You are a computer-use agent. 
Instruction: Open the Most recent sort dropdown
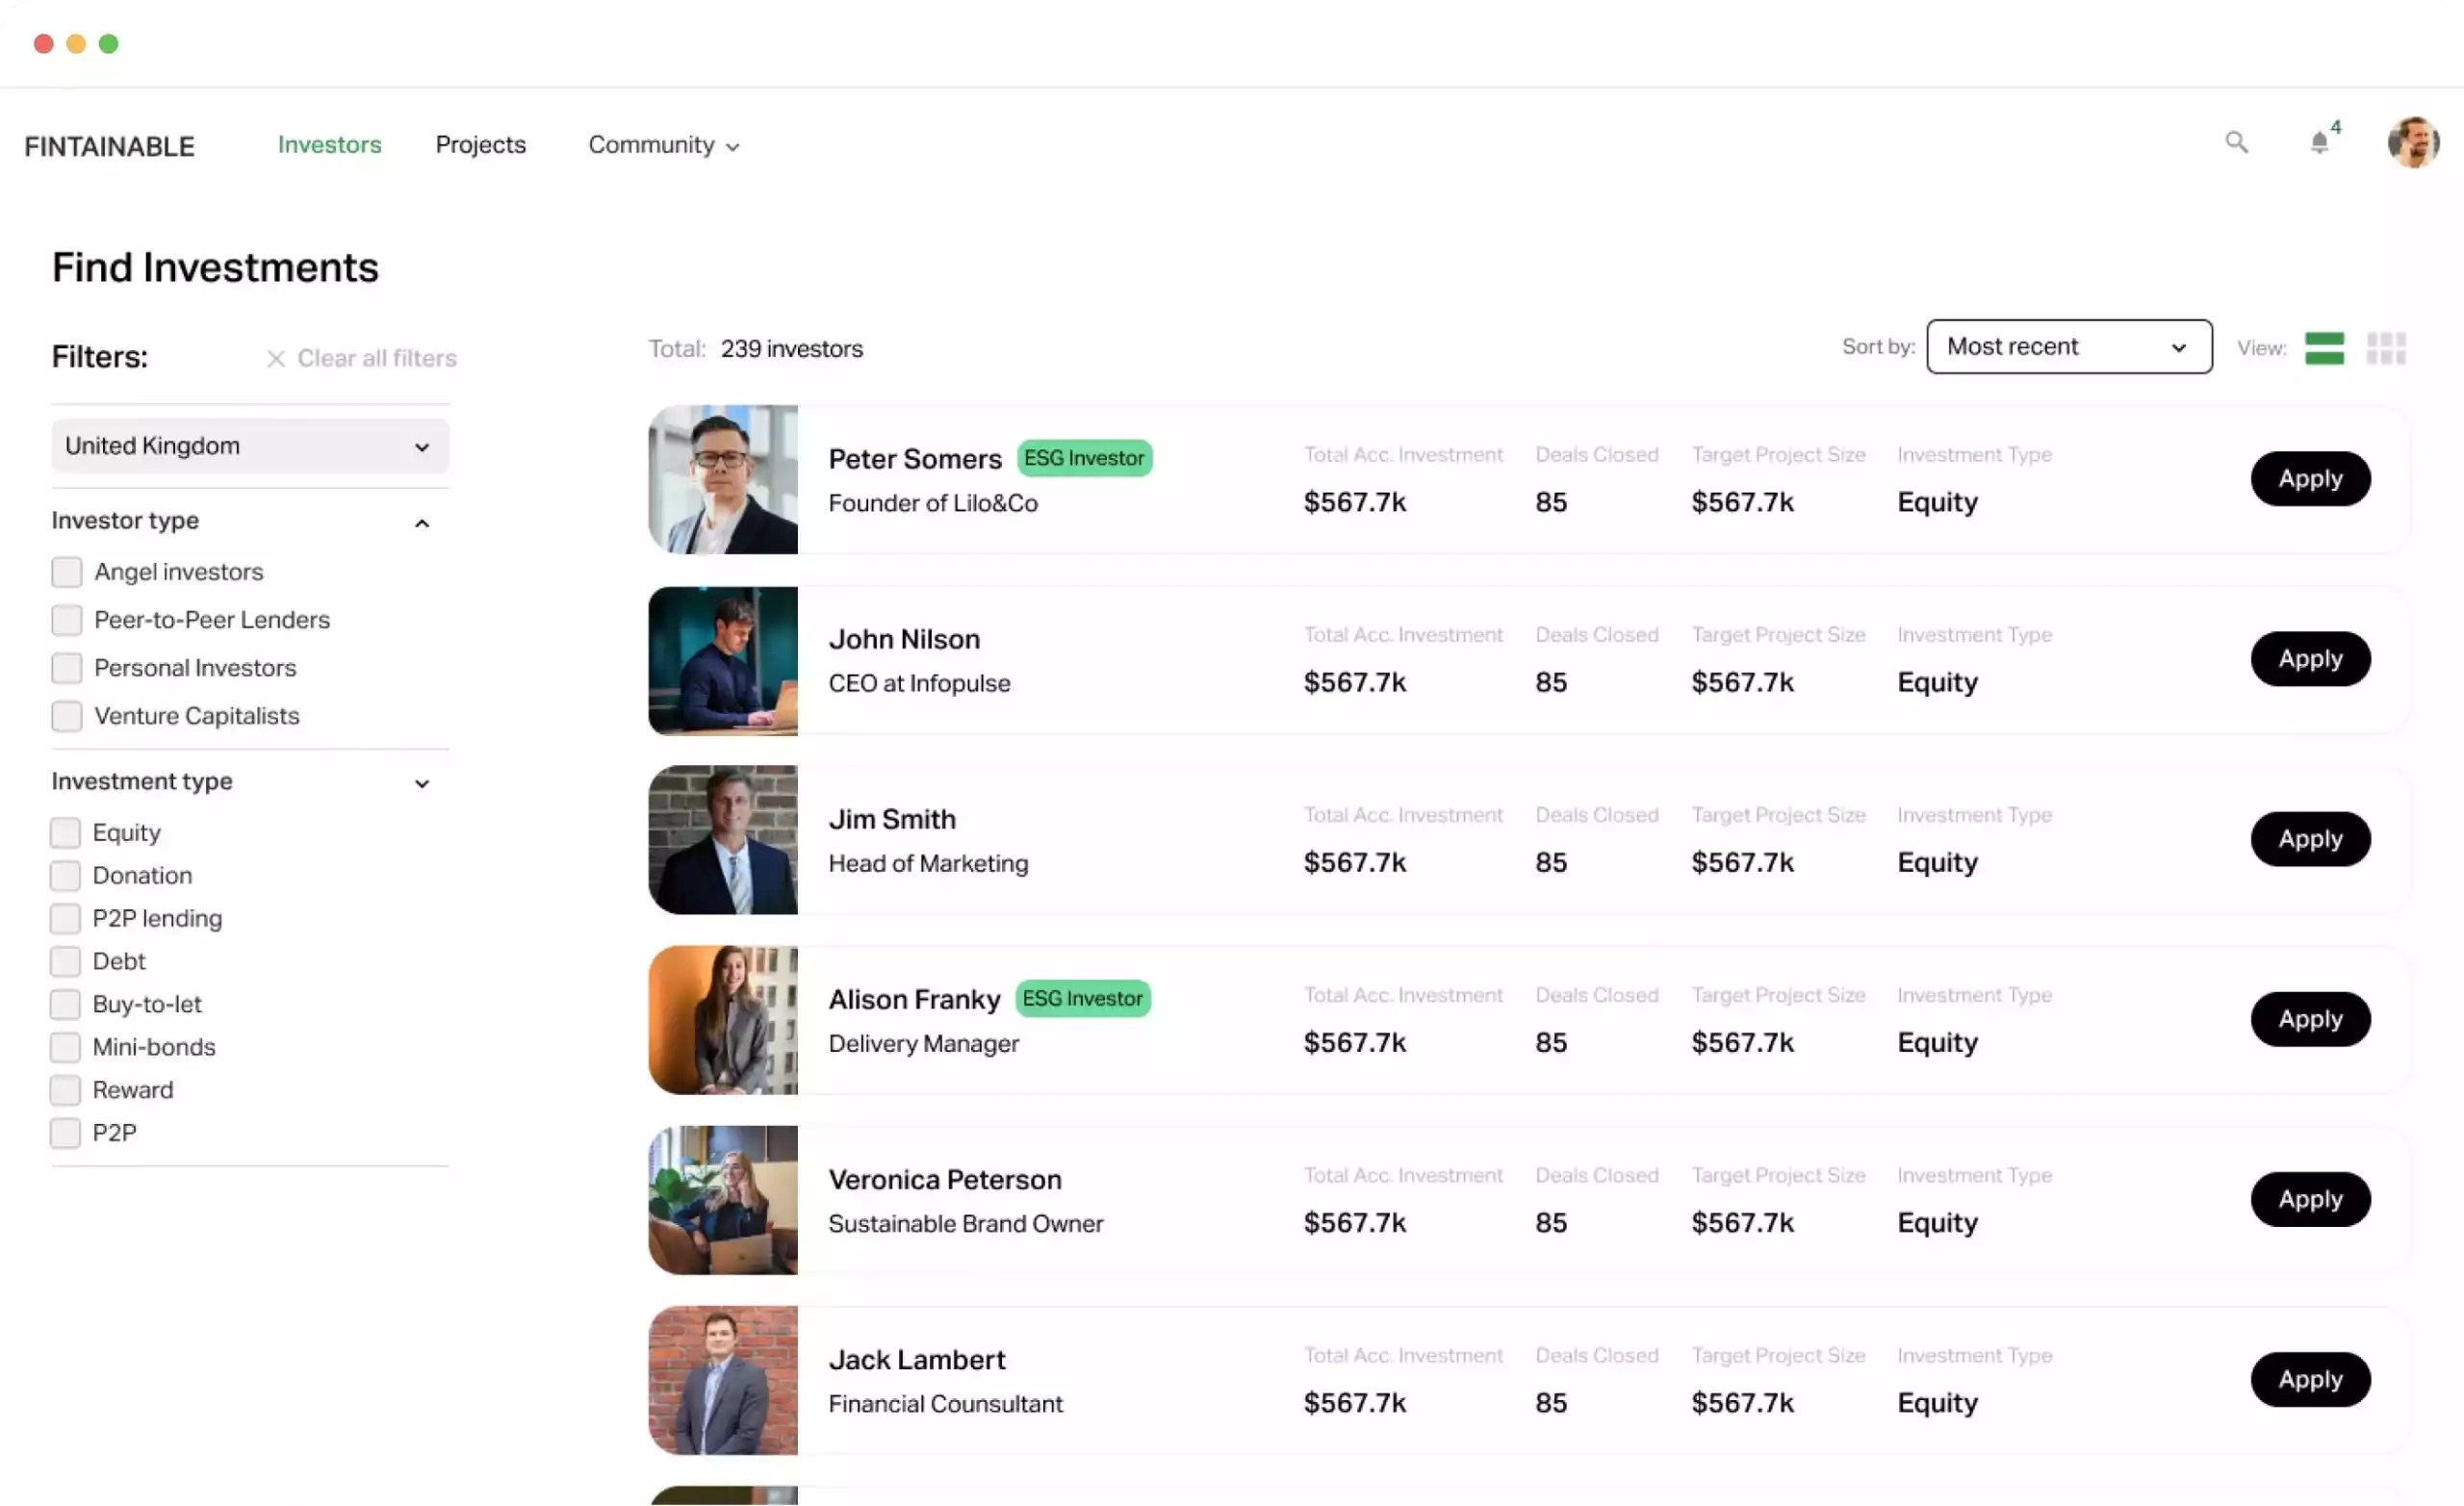pyautogui.click(x=2068, y=347)
